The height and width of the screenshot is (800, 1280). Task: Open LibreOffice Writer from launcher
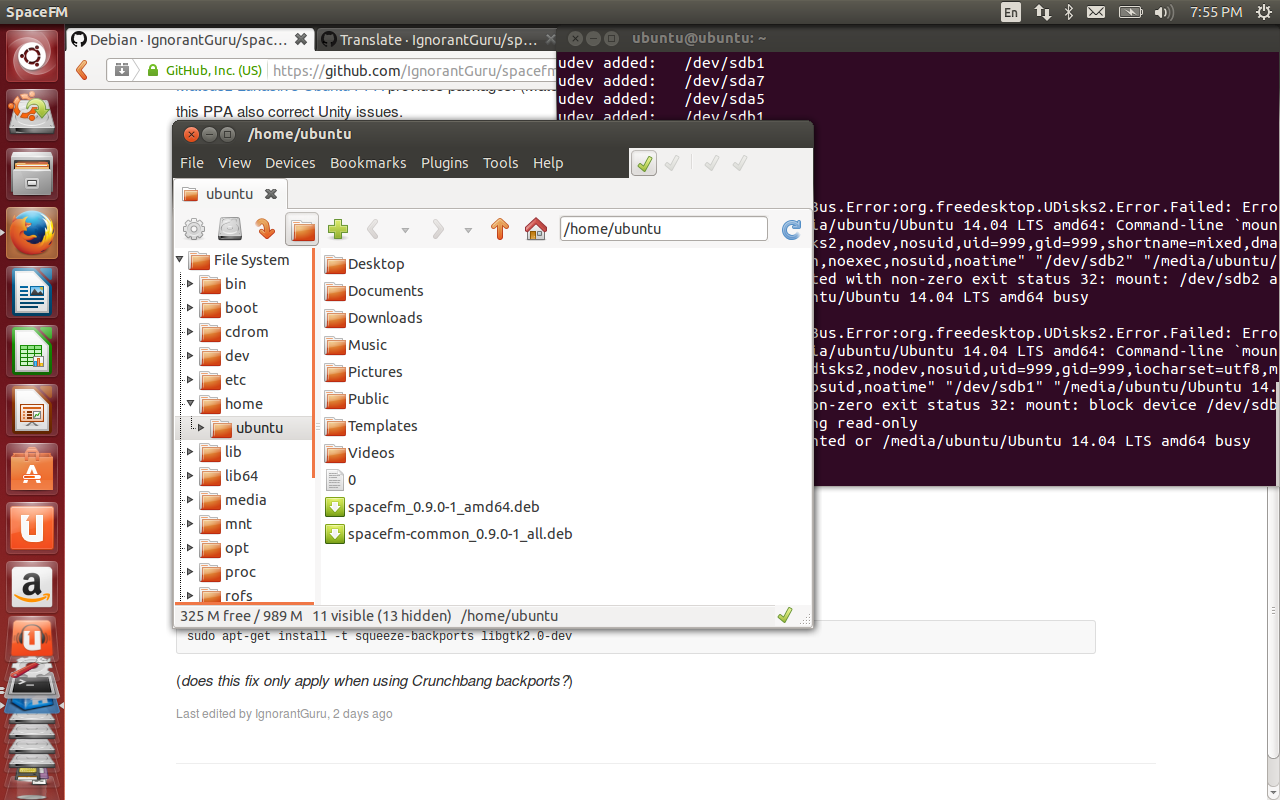(x=32, y=294)
